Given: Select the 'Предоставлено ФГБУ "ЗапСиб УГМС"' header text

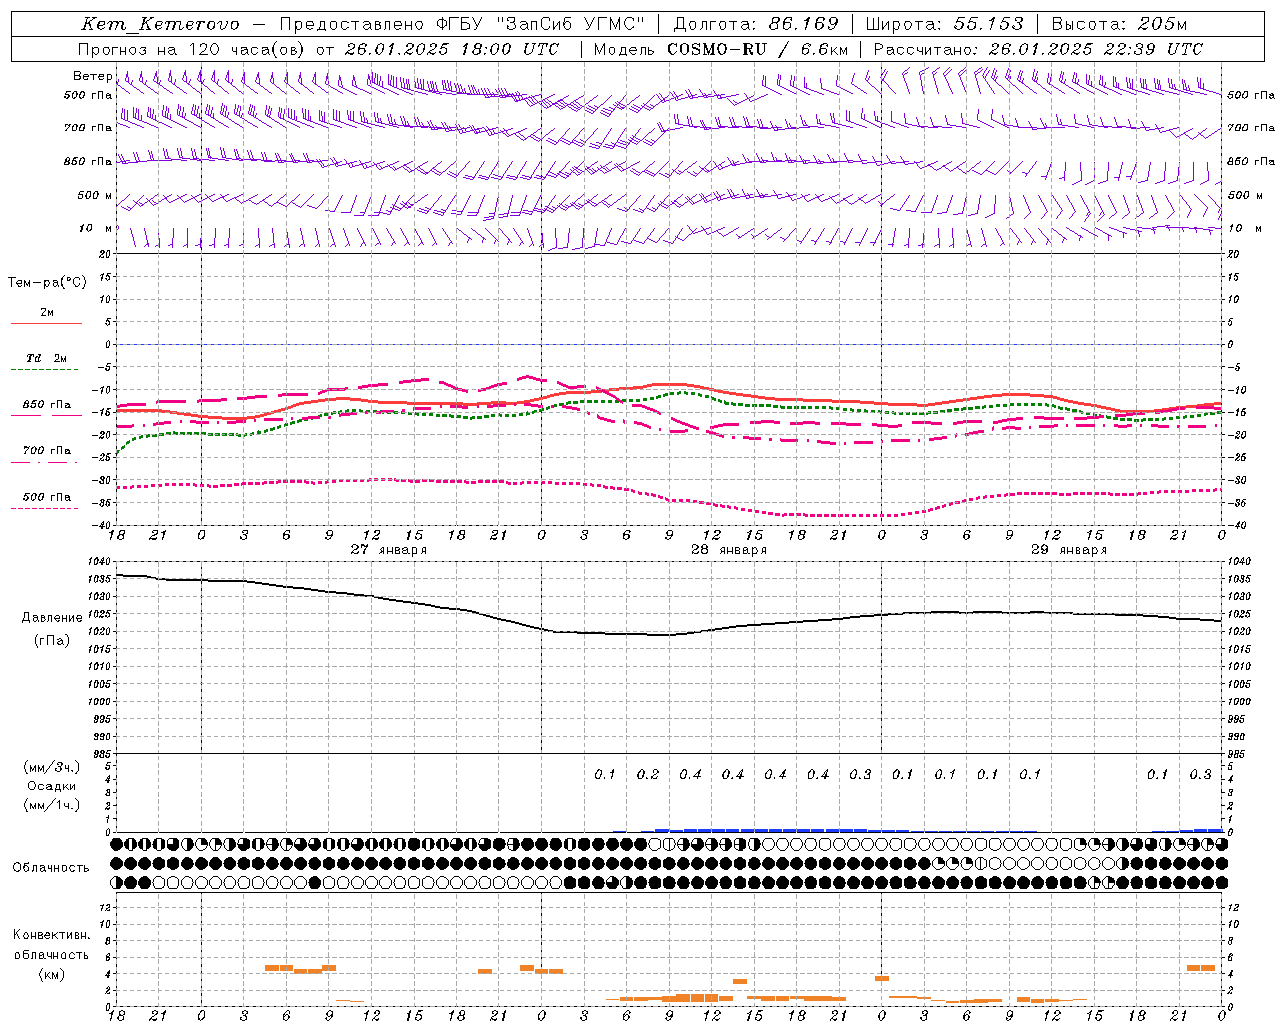Looking at the screenshot, I should (462, 24).
